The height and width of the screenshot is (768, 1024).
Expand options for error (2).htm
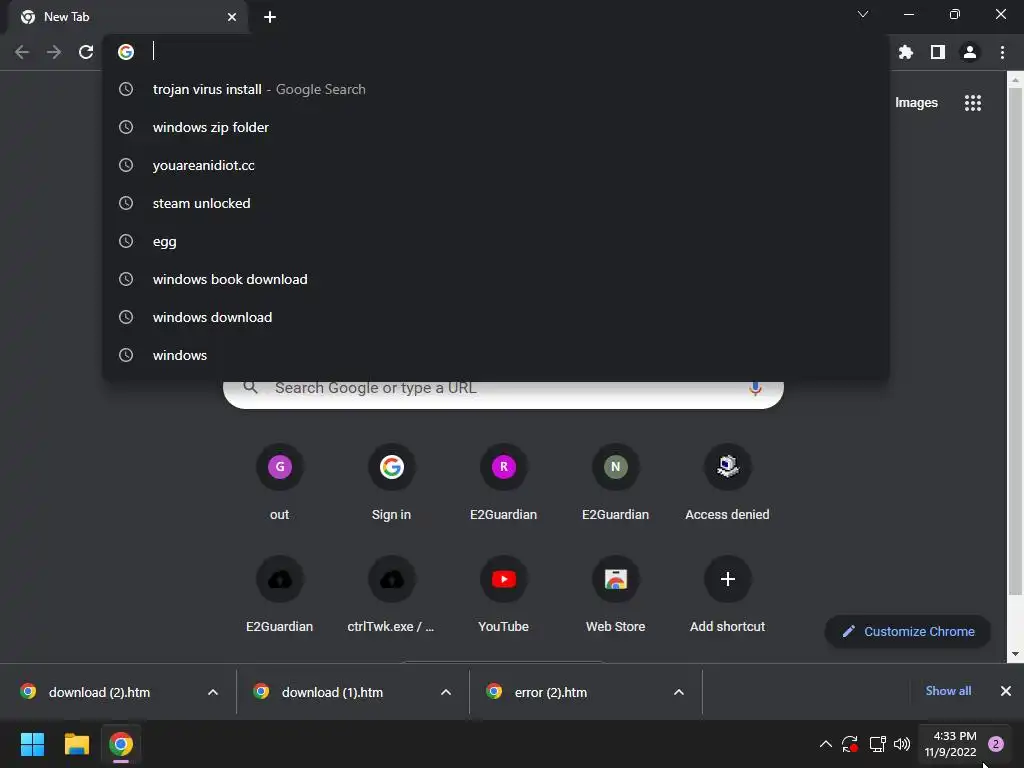[679, 692]
